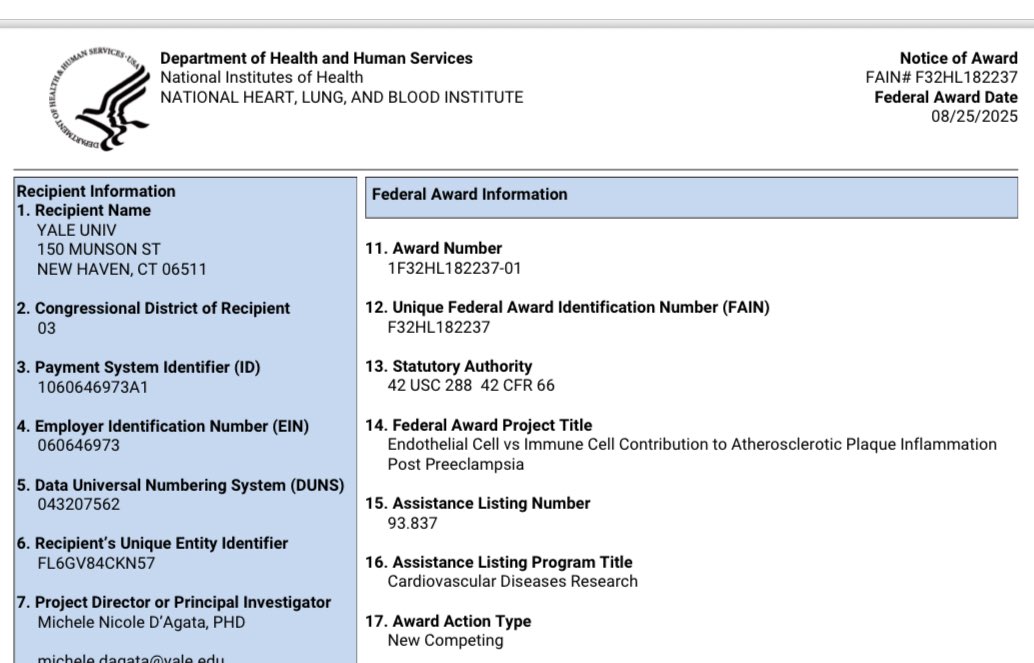This screenshot has width=1034, height=663.
Task: Click the '11. Award Number' label
Action: (434, 248)
